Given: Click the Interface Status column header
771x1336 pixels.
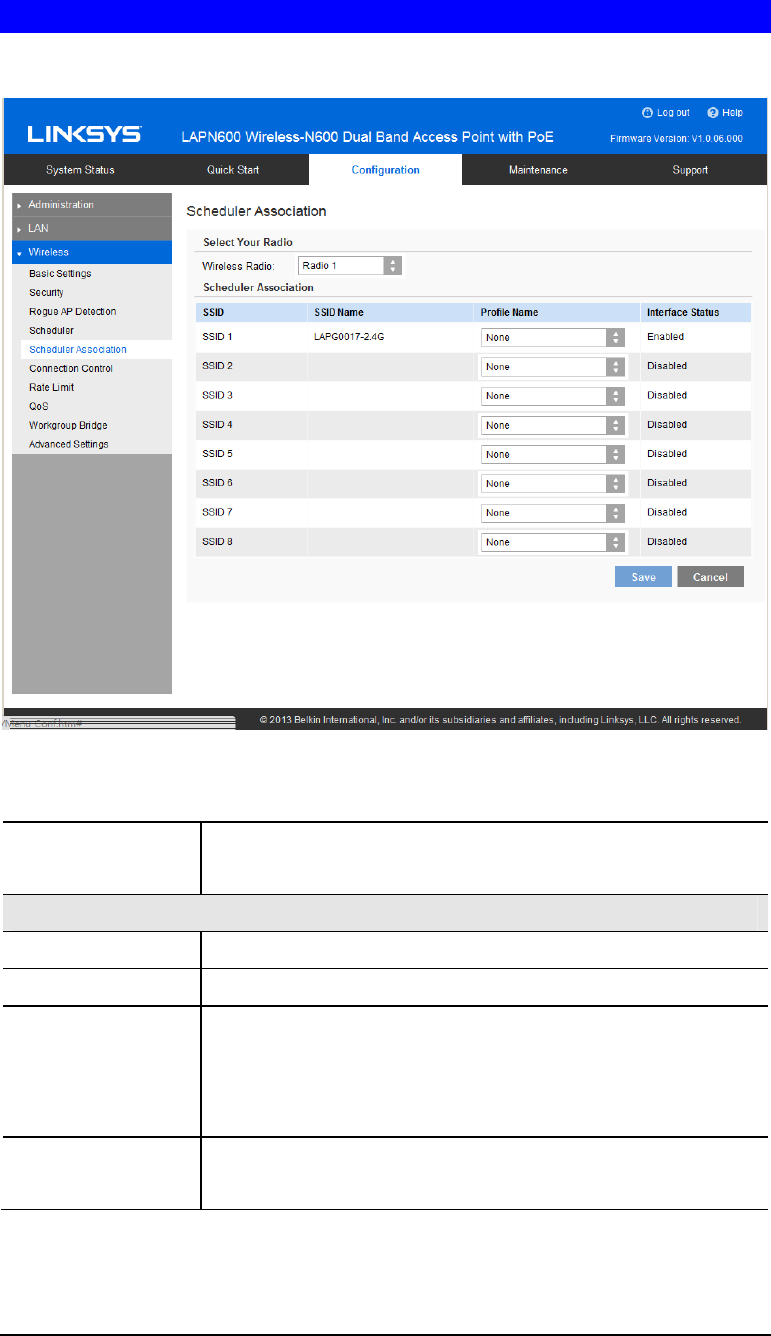Looking at the screenshot, I should [683, 313].
